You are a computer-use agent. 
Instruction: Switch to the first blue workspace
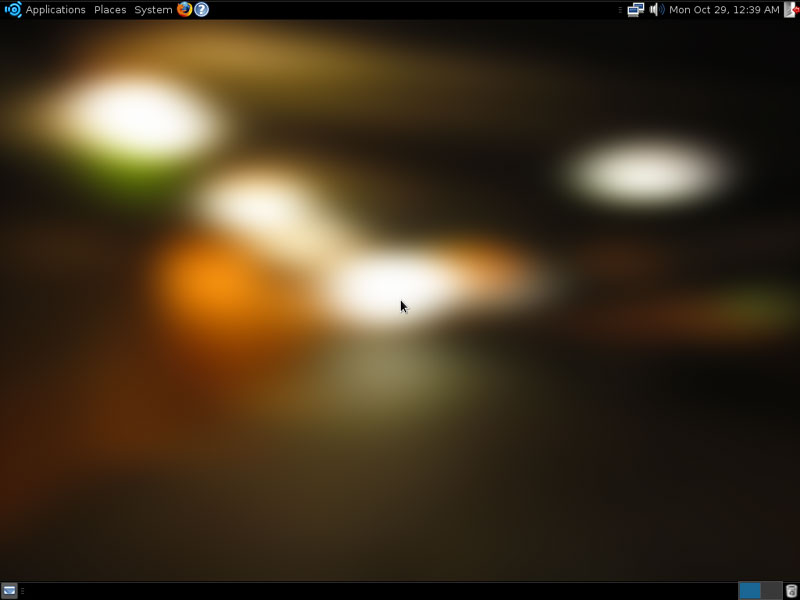[x=750, y=591]
